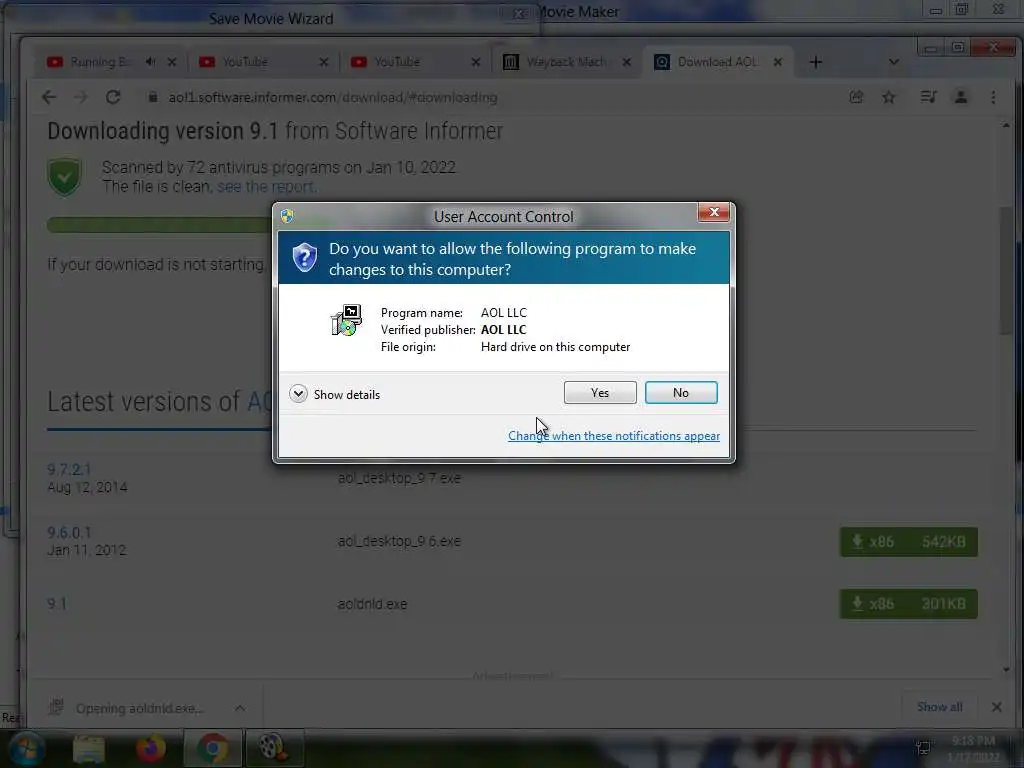Image resolution: width=1024 pixels, height=768 pixels.
Task: Click the page vertical scrollbar thumb
Action: point(1006,271)
